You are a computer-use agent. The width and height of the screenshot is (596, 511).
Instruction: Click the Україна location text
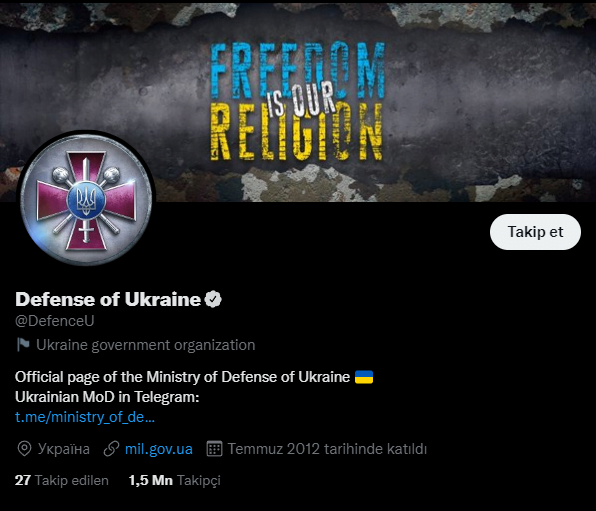click(64, 449)
